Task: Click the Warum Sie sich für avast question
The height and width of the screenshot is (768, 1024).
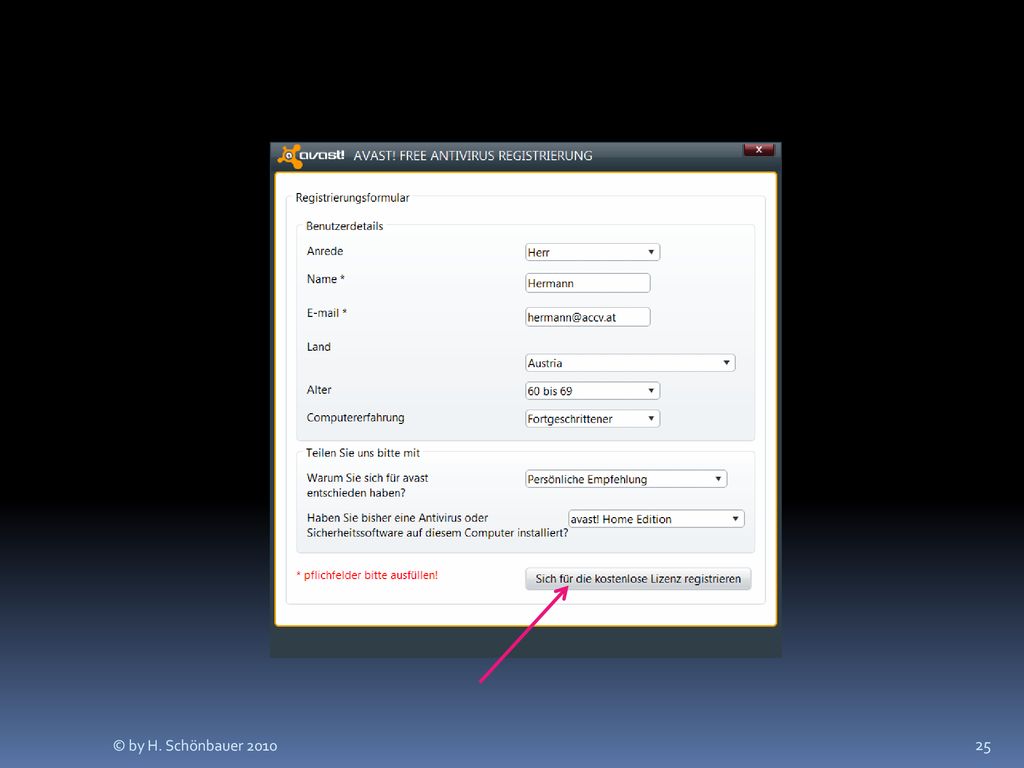Action: coord(367,485)
